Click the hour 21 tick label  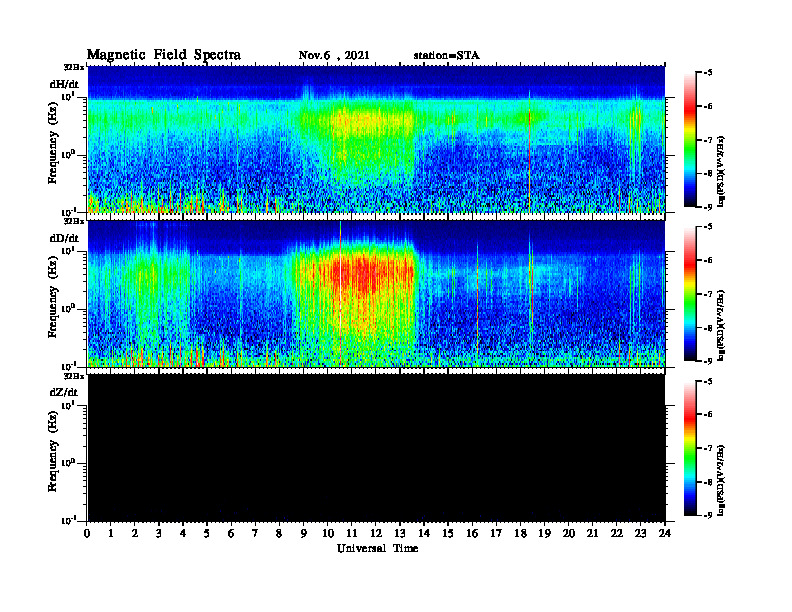coord(592,534)
